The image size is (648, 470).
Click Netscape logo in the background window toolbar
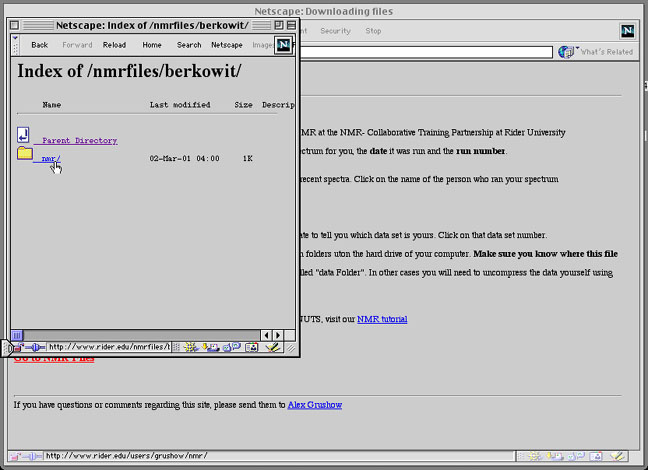(x=627, y=31)
